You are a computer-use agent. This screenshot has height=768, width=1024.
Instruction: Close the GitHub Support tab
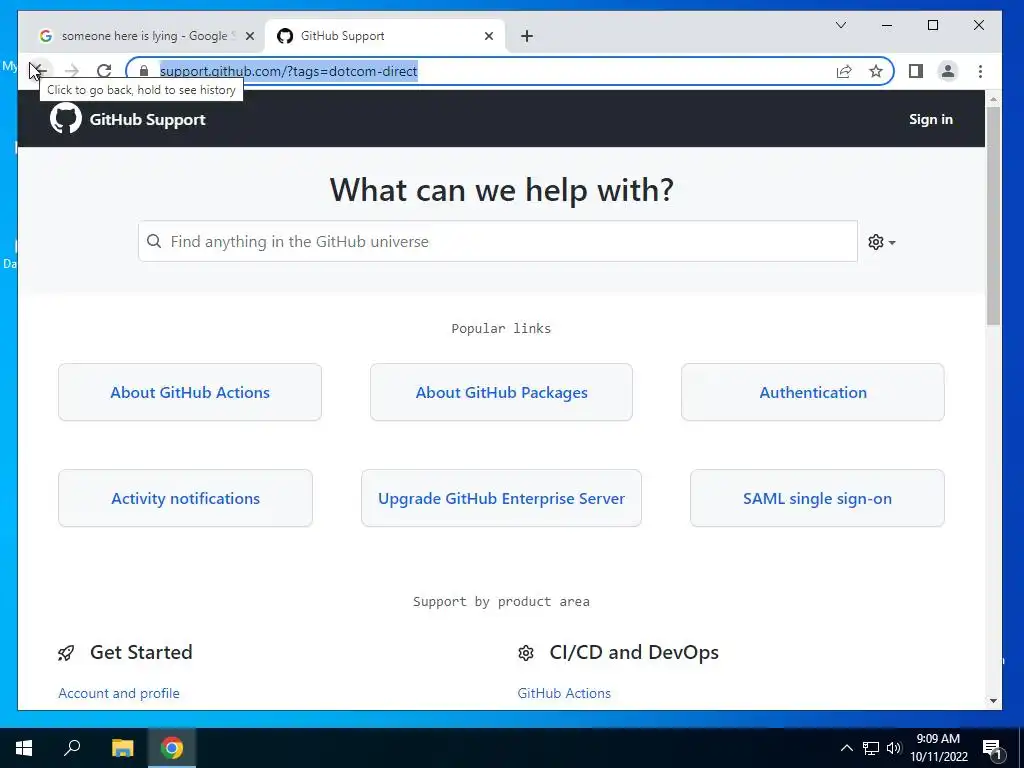pyautogui.click(x=488, y=36)
